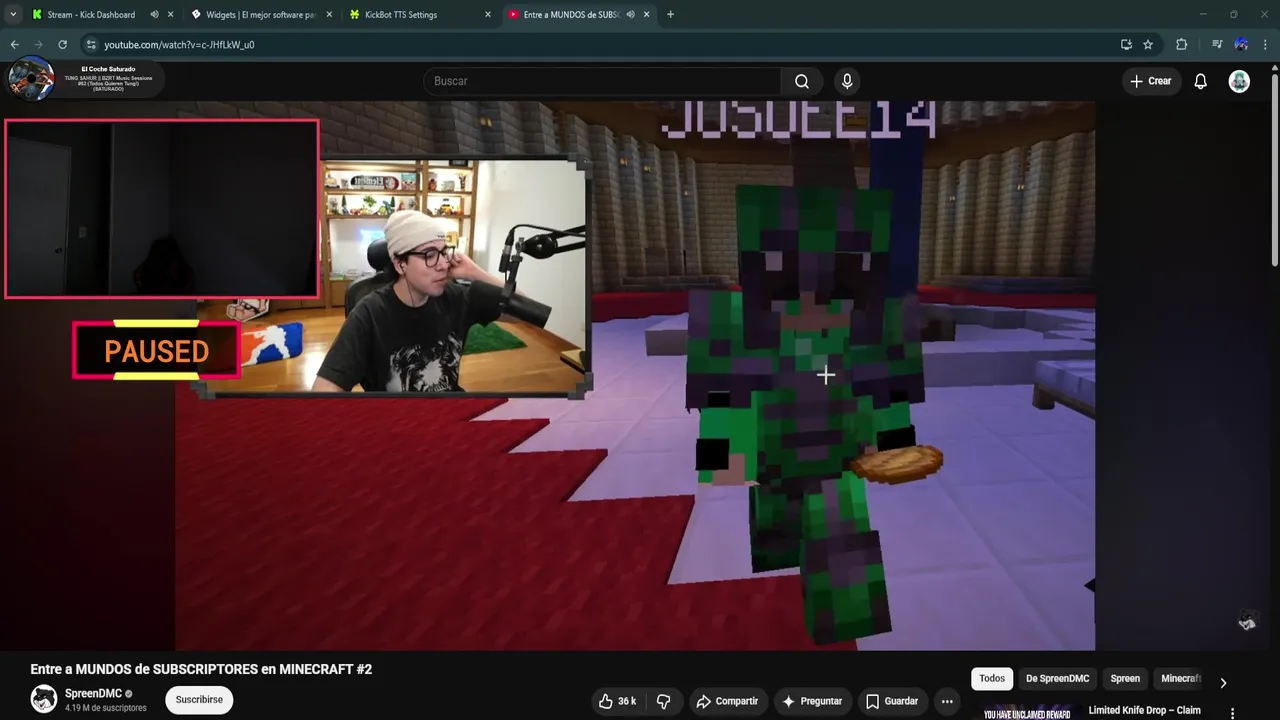Close the YouTube video tab
This screenshot has height=720, width=1280.
(x=647, y=14)
